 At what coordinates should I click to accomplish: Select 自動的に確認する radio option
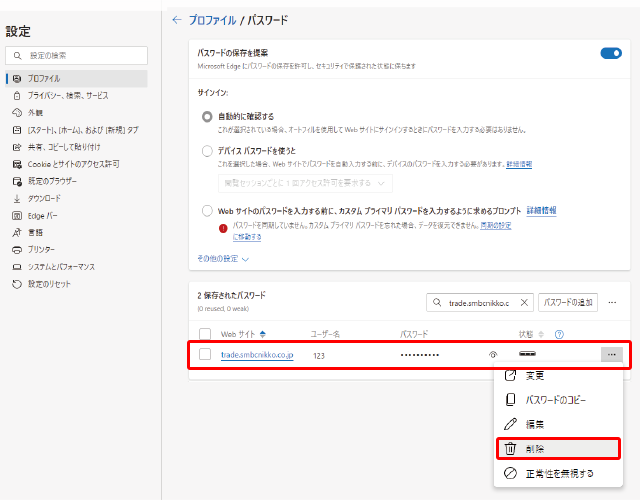(x=207, y=116)
